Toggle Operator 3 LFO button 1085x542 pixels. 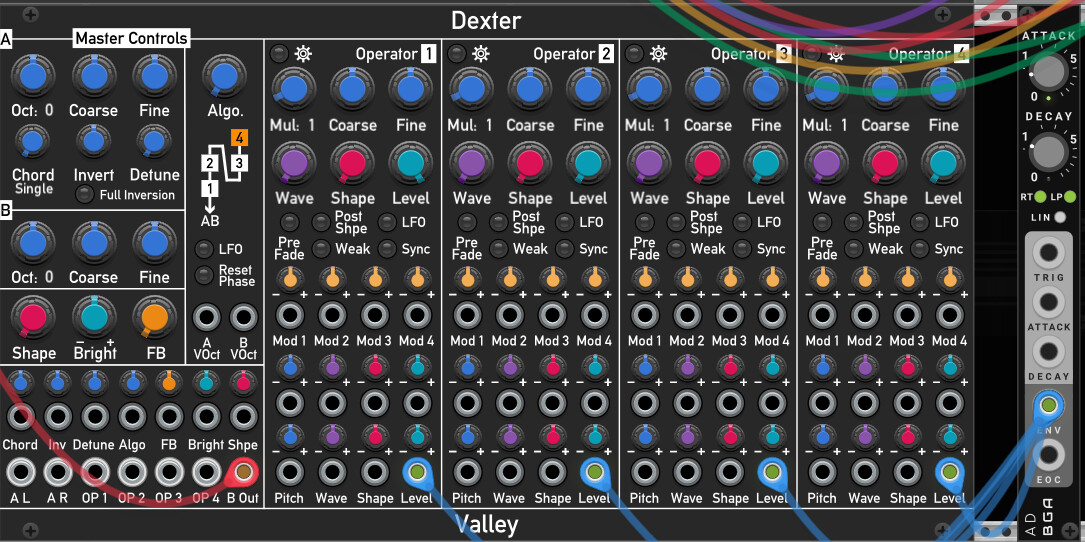[x=744, y=222]
